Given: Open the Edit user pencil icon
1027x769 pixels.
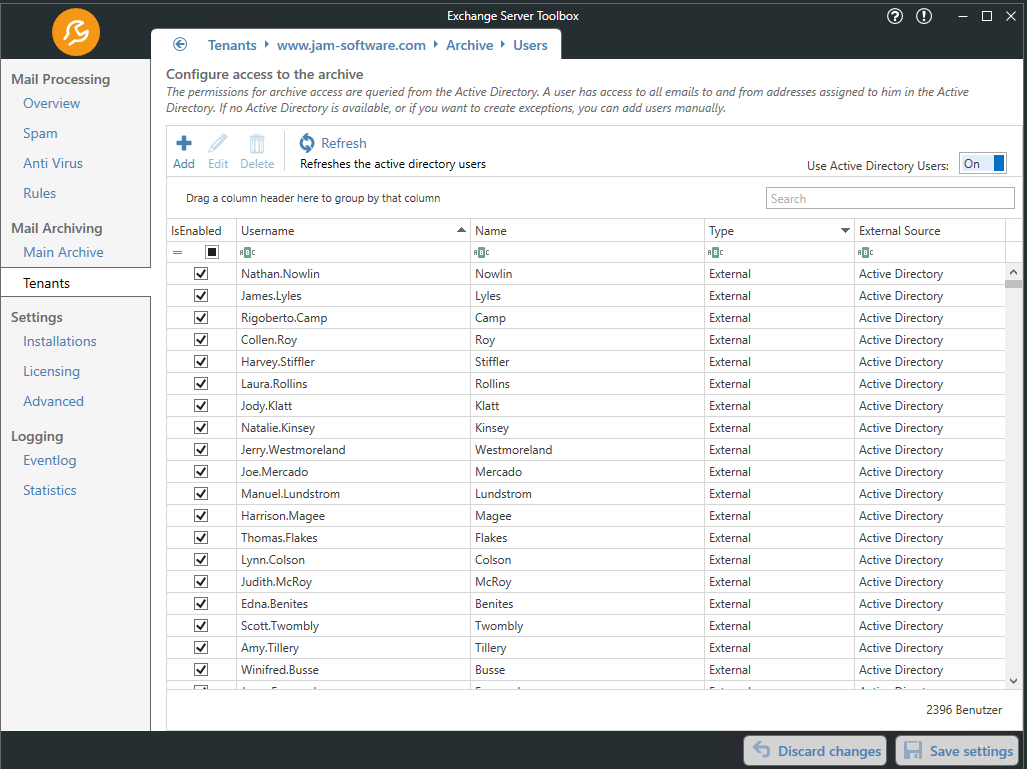Looking at the screenshot, I should pyautogui.click(x=218, y=149).
